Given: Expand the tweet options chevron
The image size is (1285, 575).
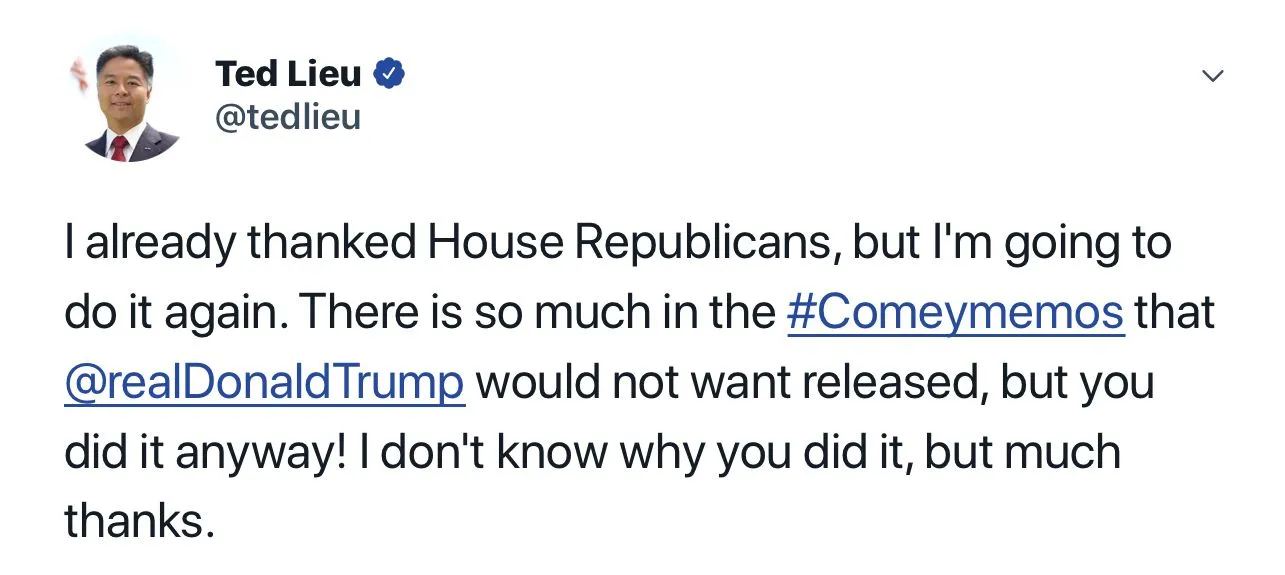Looking at the screenshot, I should point(1212,76).
